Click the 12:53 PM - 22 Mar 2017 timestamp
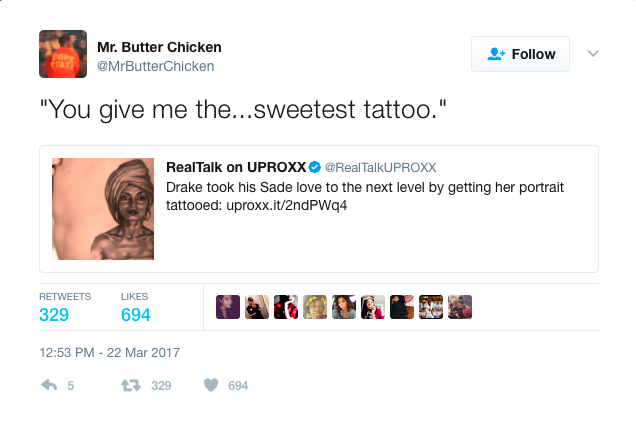 point(109,353)
